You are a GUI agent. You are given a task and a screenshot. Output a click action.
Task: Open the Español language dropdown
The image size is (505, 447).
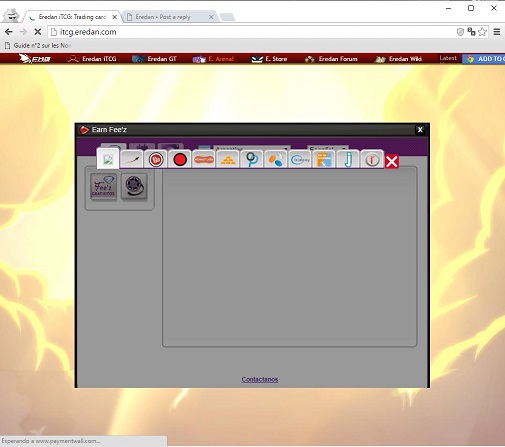(x=328, y=148)
